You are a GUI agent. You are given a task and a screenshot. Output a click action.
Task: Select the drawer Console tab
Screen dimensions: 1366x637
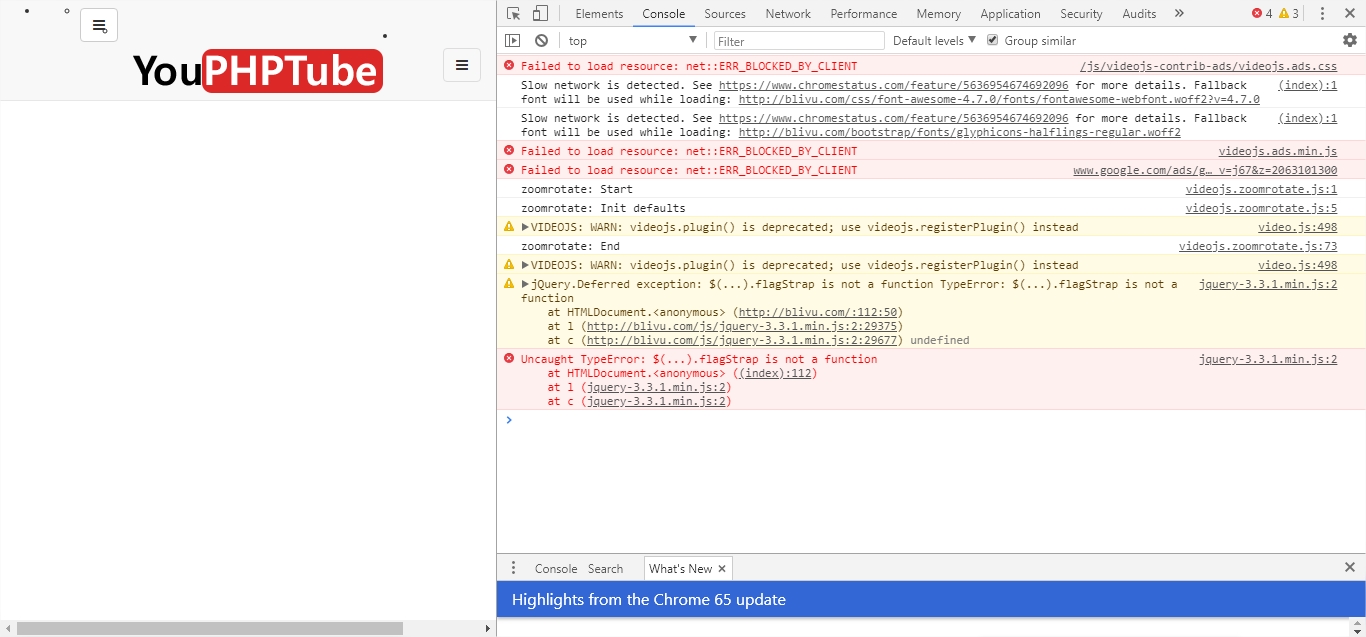[556, 568]
